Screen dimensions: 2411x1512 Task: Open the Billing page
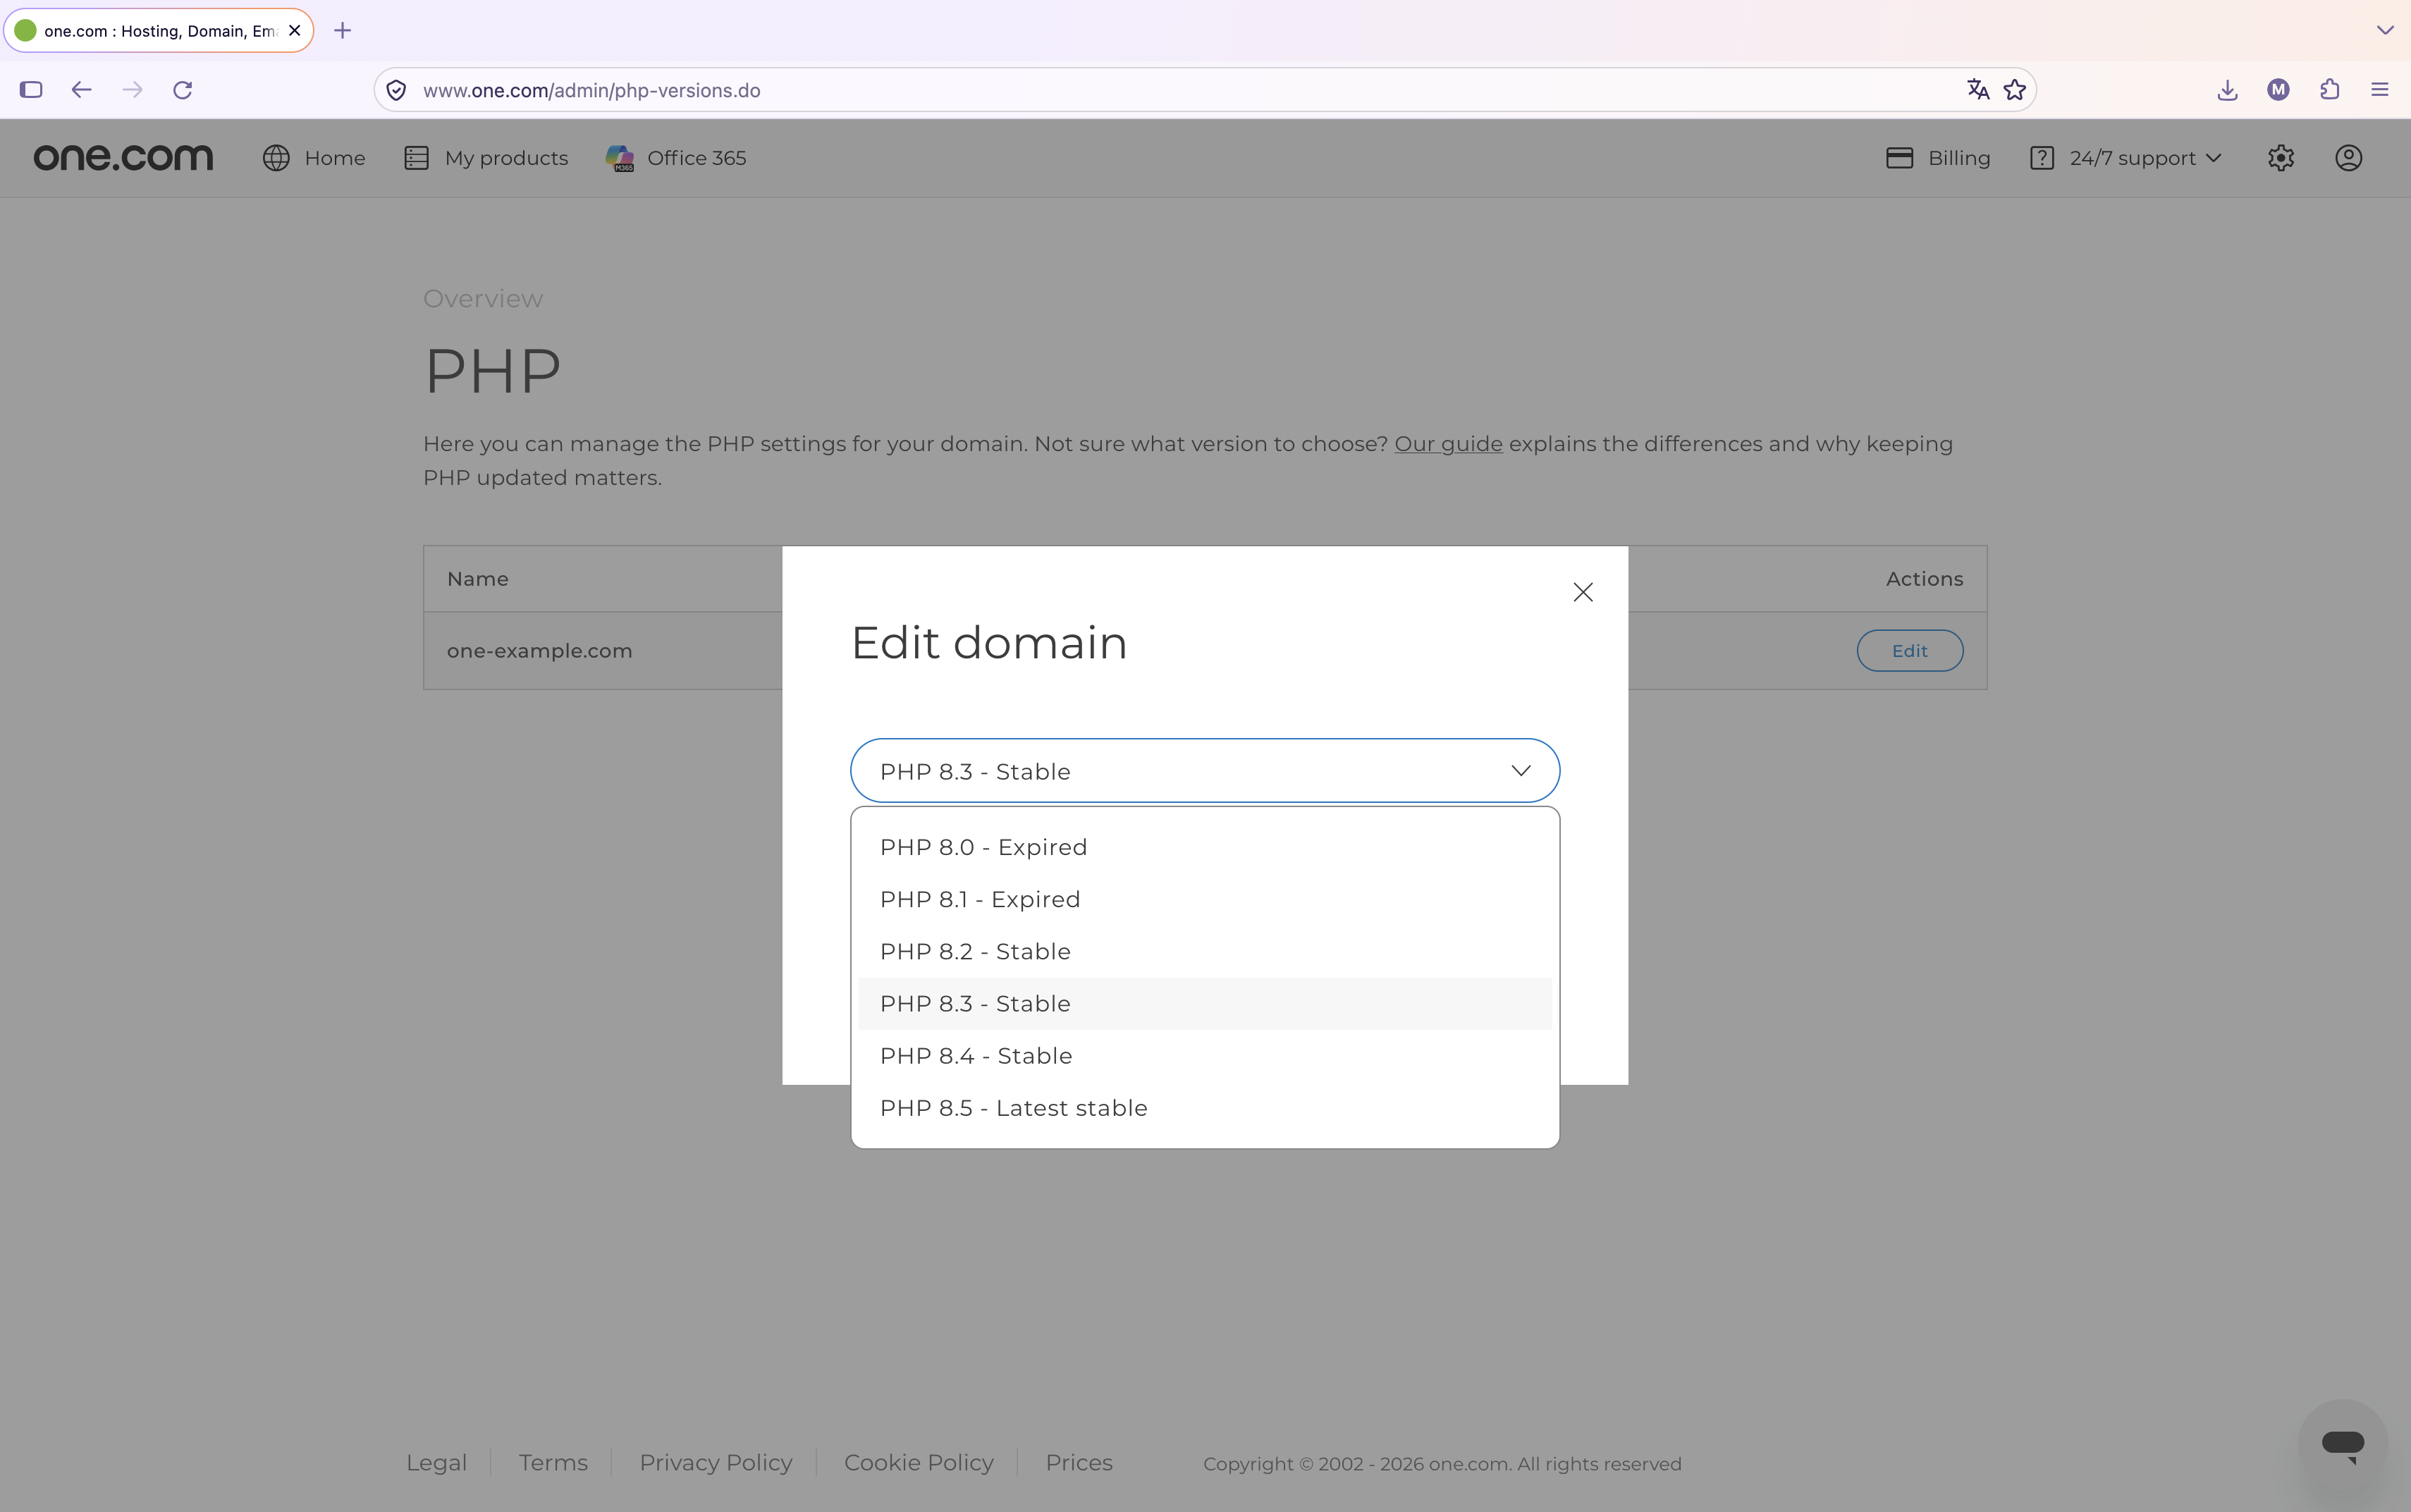[1938, 158]
